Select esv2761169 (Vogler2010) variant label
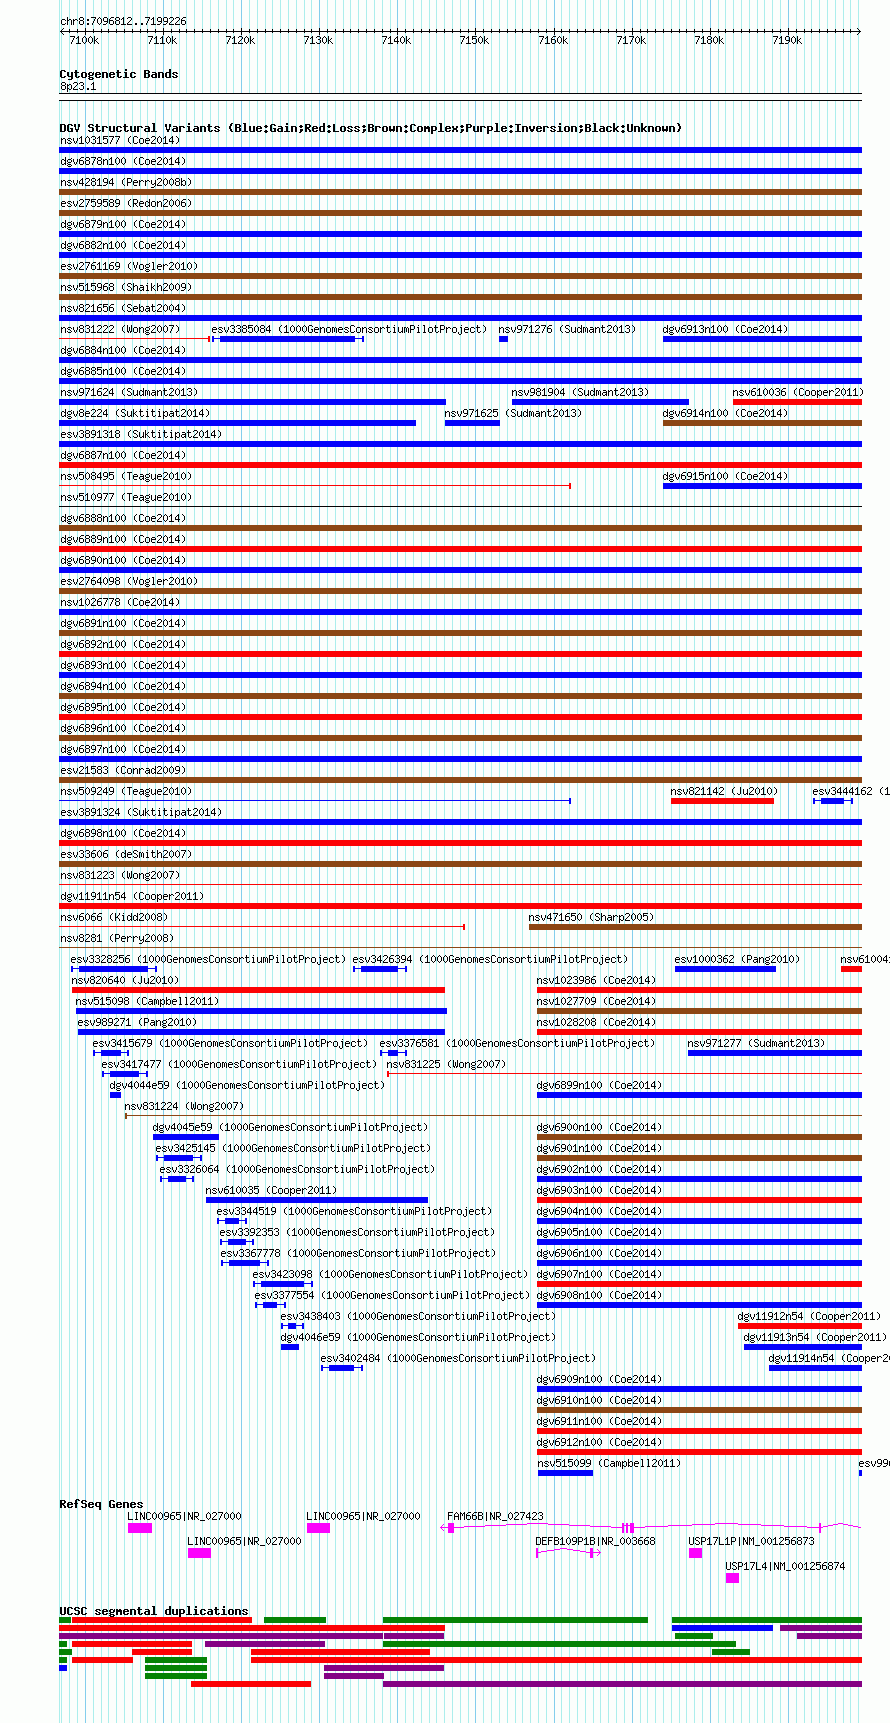 tap(129, 266)
